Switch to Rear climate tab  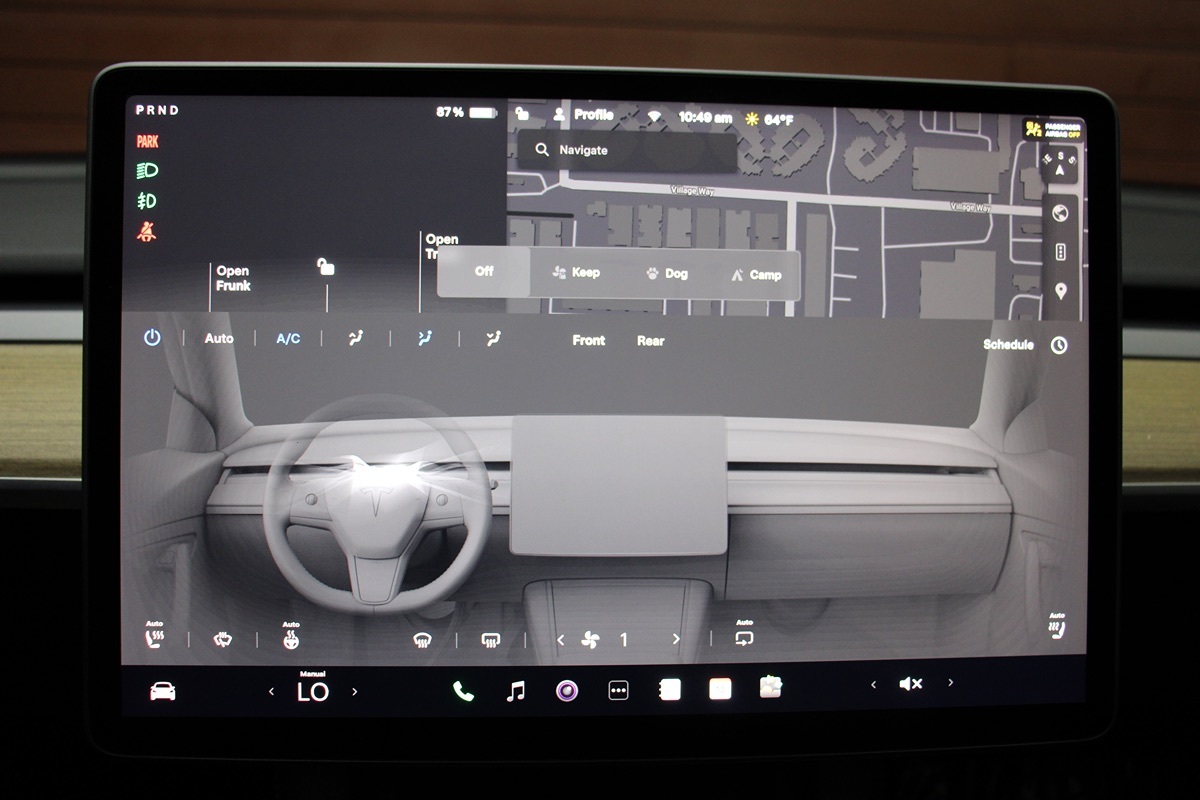tap(650, 341)
